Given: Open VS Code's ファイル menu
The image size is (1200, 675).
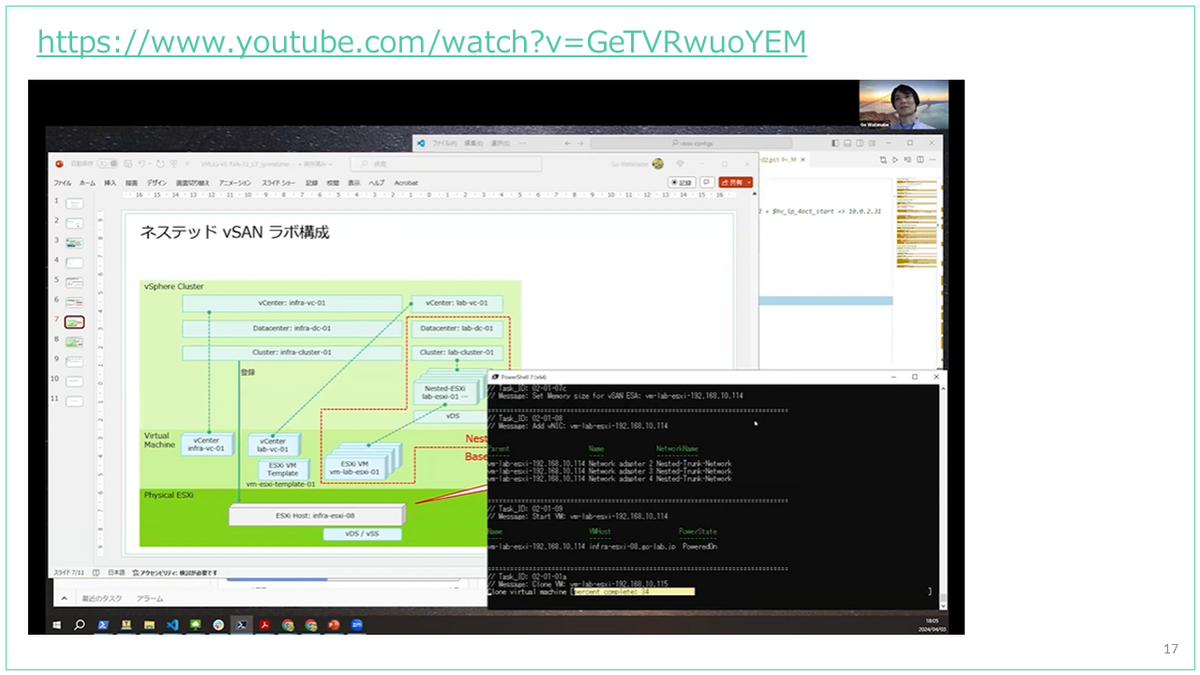Looking at the screenshot, I should point(444,143).
